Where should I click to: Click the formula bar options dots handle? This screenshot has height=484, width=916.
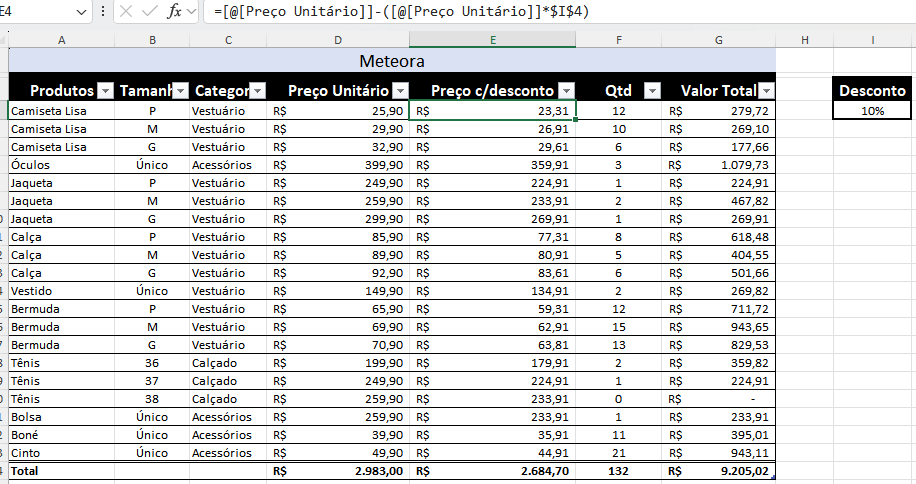(x=103, y=12)
